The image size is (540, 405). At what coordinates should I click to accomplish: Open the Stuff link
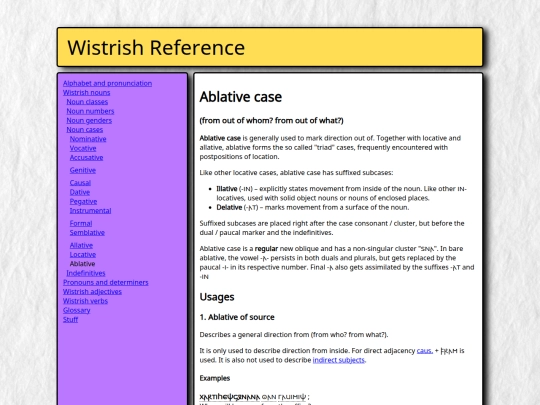pyautogui.click(x=70, y=320)
